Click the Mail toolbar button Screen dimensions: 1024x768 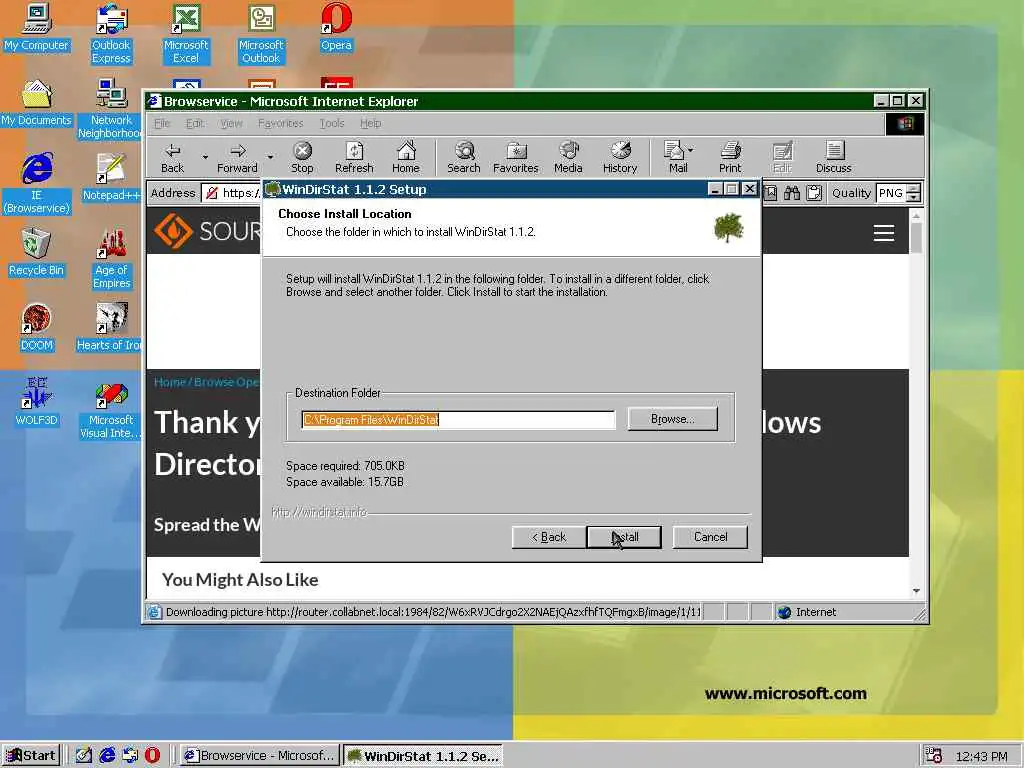pos(675,157)
